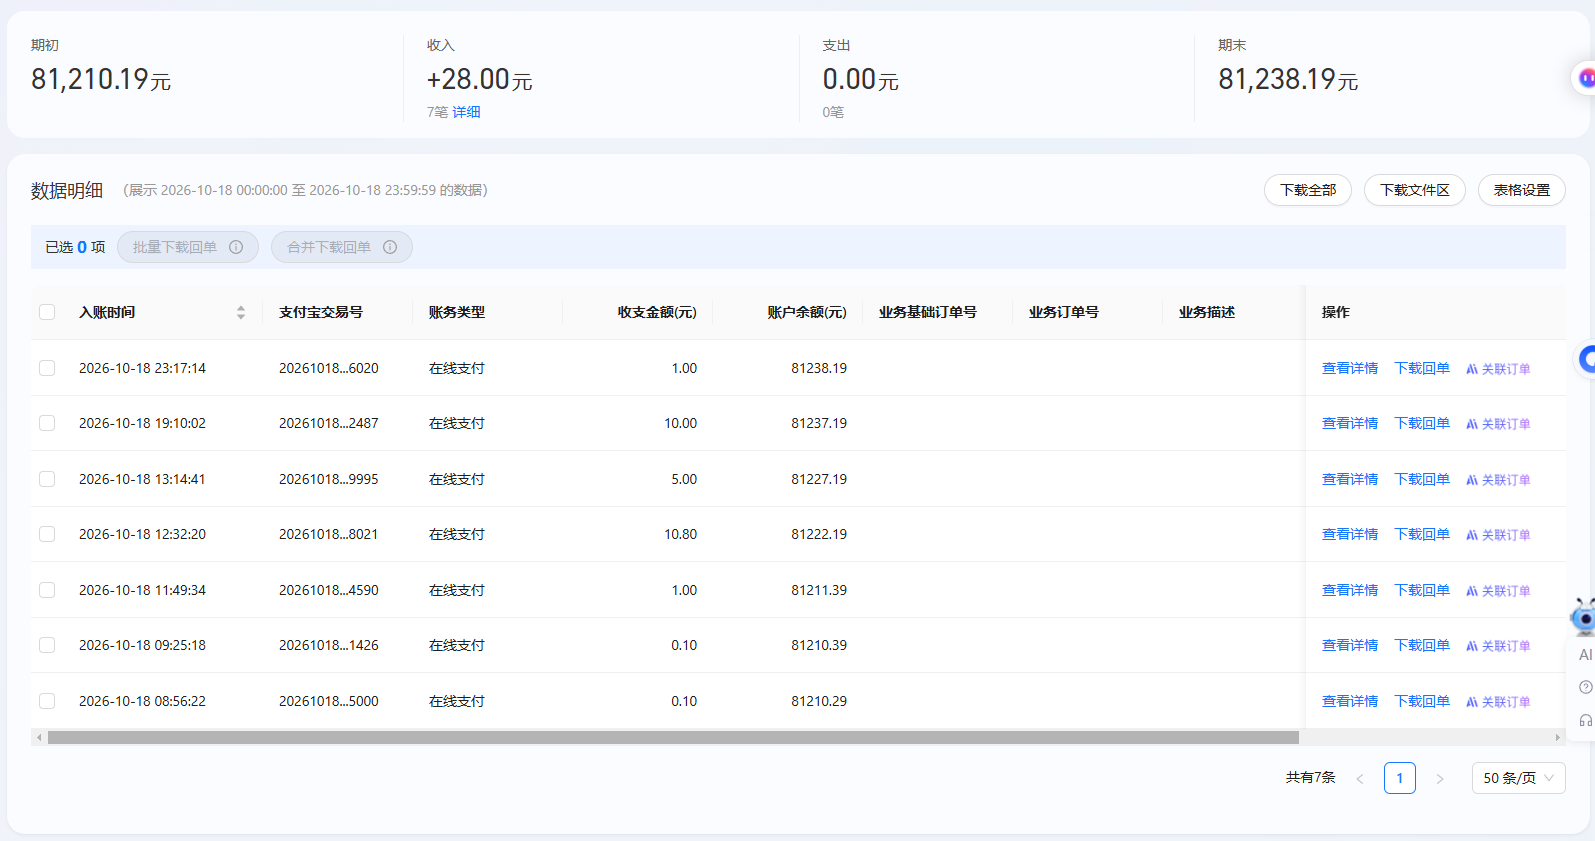Go to the next page with the right arrow
The width and height of the screenshot is (1595, 841).
coord(1440,778)
